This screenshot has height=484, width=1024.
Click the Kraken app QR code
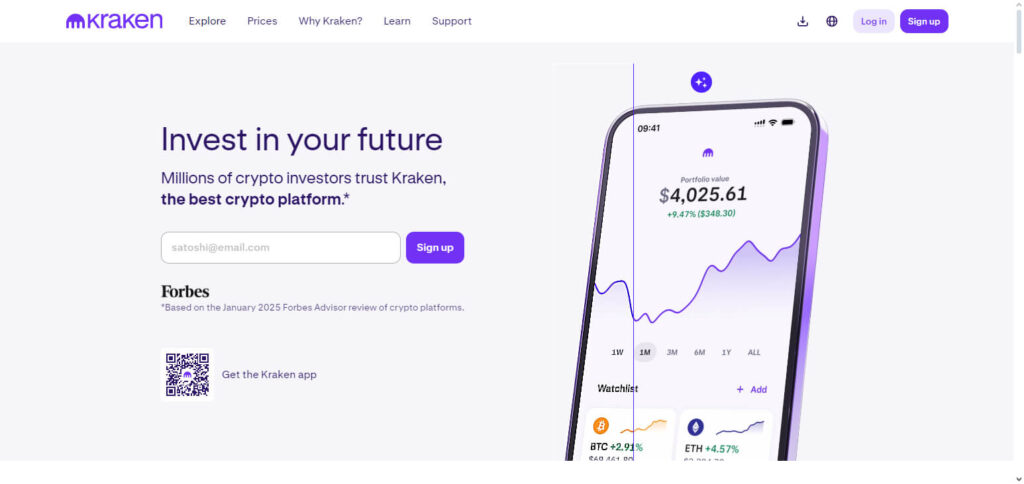coord(187,375)
